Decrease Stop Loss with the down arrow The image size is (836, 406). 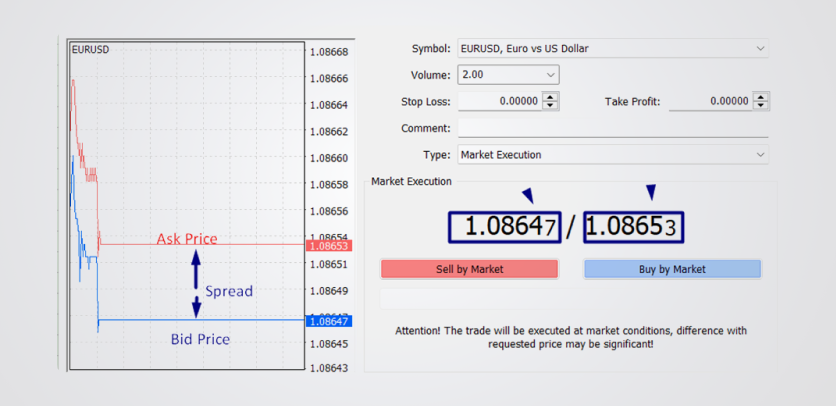[551, 106]
